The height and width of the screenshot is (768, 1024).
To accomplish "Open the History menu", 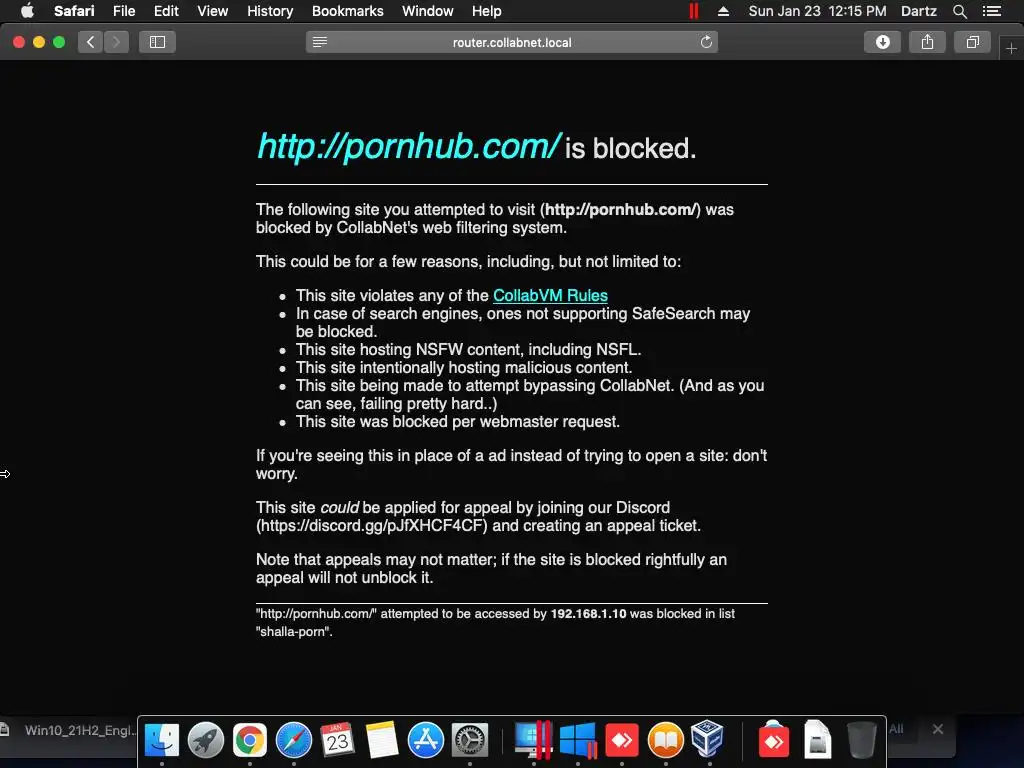I will pyautogui.click(x=270, y=11).
